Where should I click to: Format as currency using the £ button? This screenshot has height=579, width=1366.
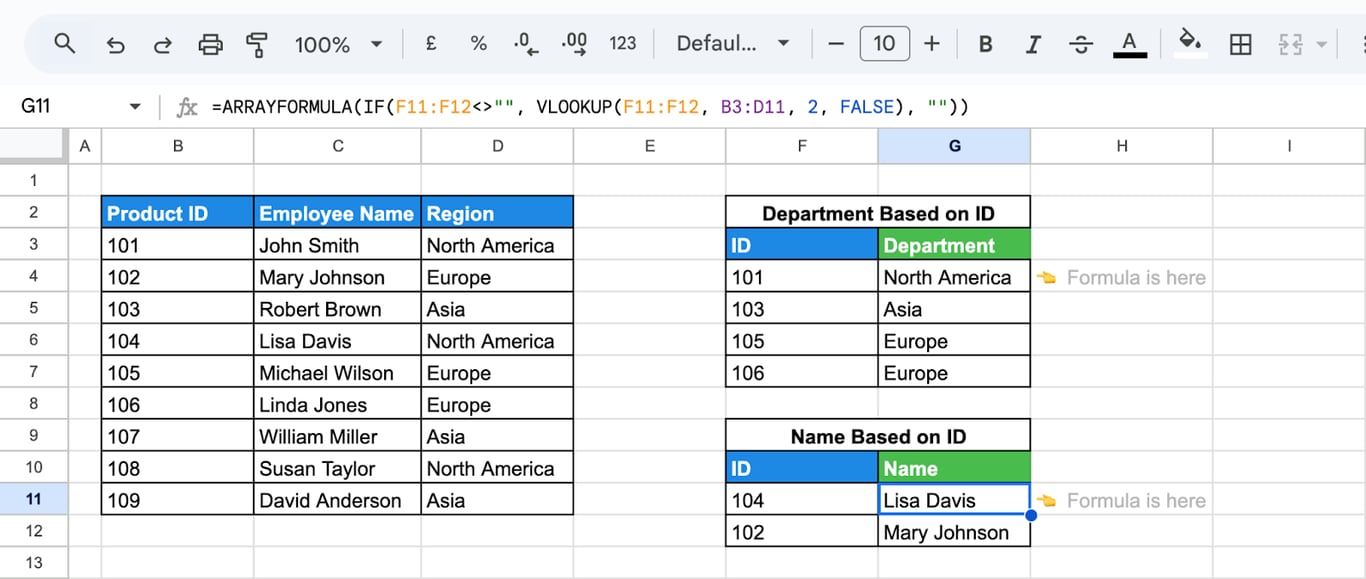pos(431,44)
